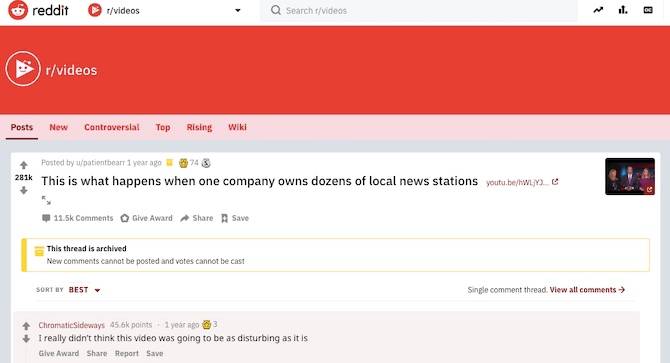The image size is (670, 363).
Task: Click the comment's '1 year ago' timestamp
Action: coord(182,325)
